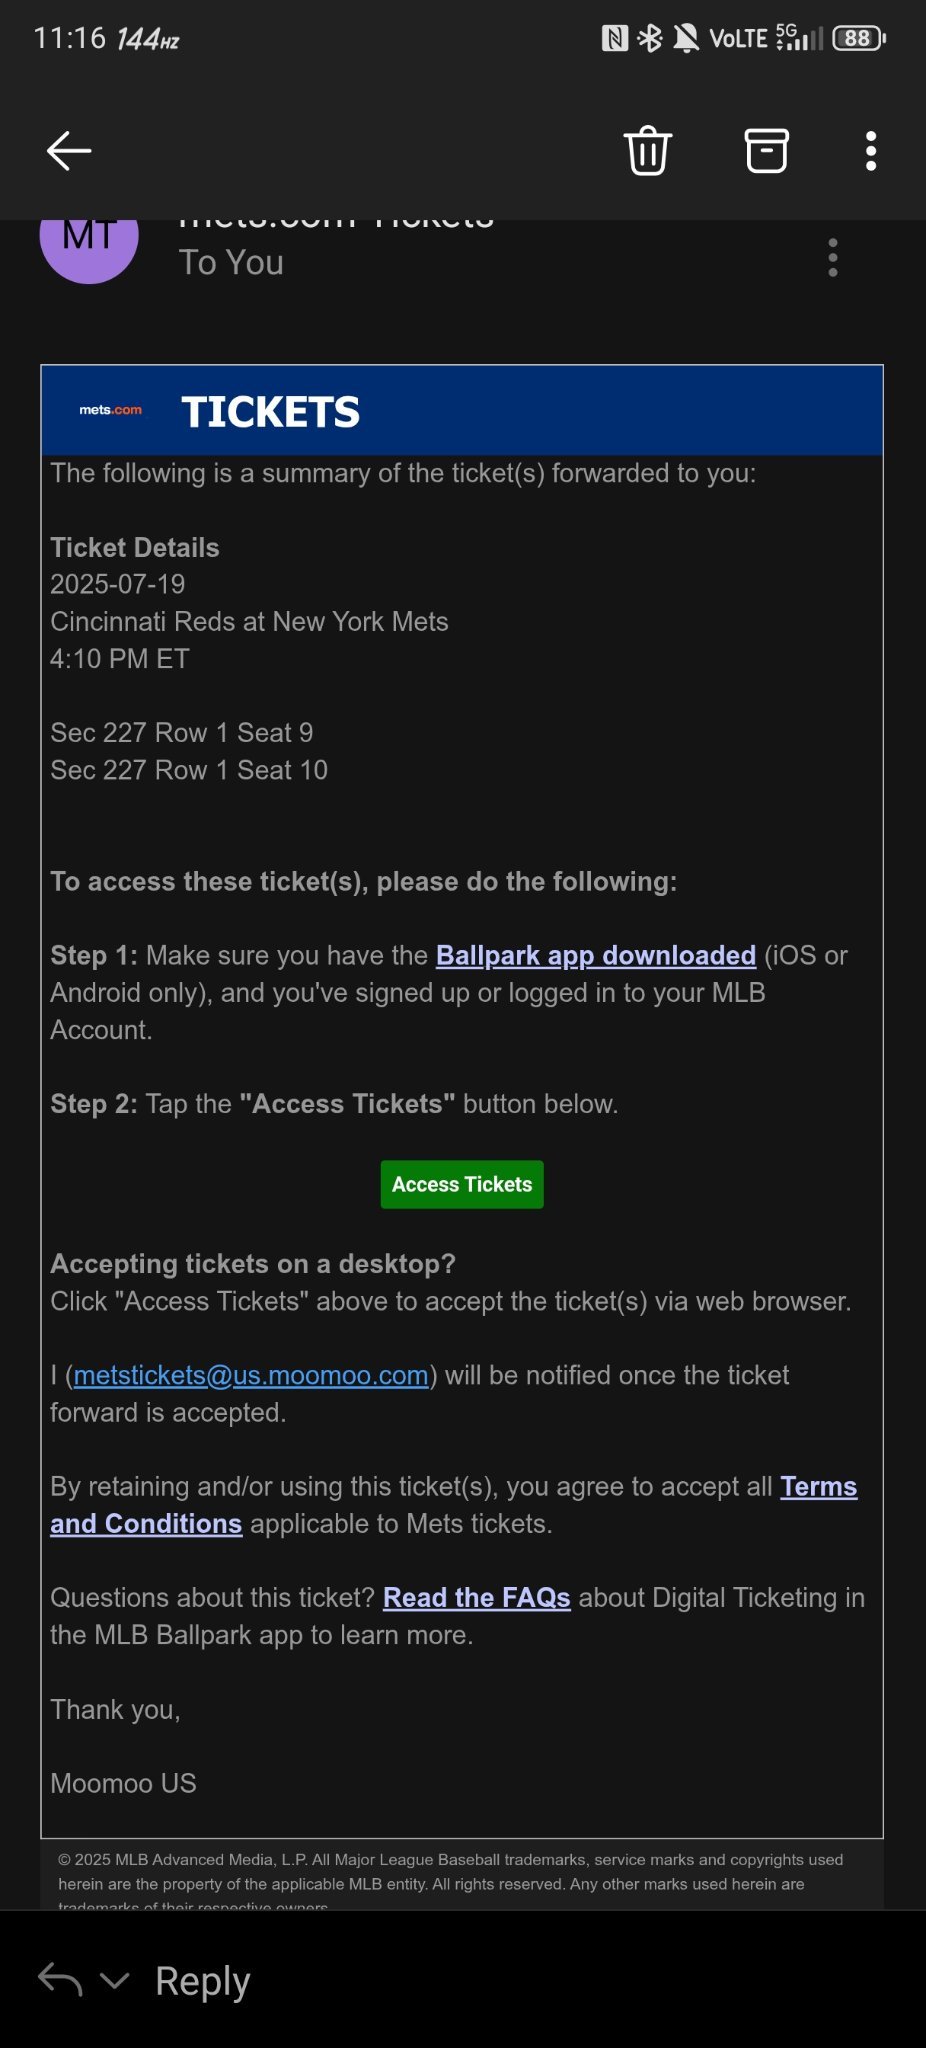The width and height of the screenshot is (926, 2048).
Task: Expand the reply options chevron
Action: pyautogui.click(x=115, y=1980)
